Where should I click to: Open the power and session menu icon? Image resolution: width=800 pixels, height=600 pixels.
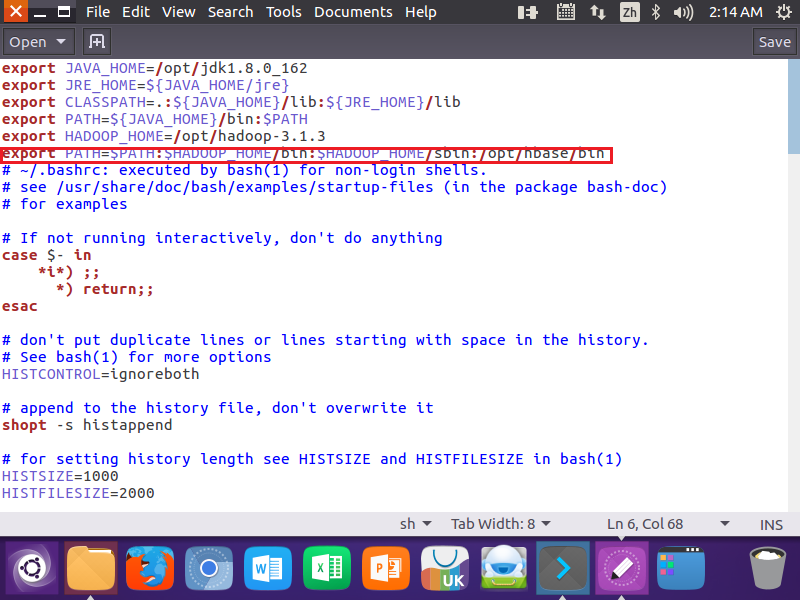(x=784, y=12)
